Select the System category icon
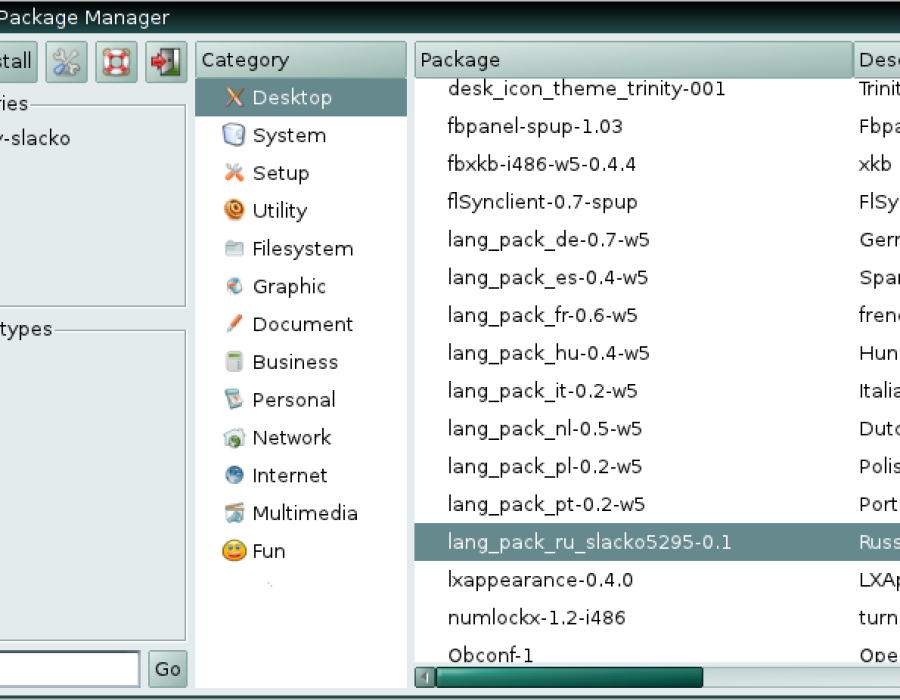The width and height of the screenshot is (900, 700). [234, 135]
